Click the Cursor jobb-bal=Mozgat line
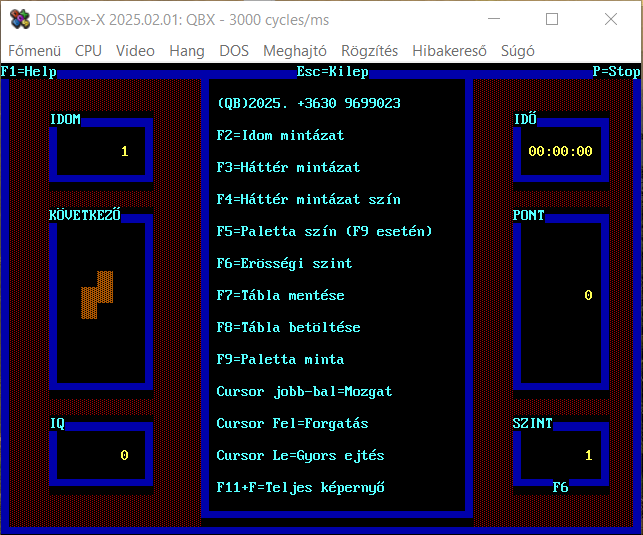This screenshot has height=535, width=643. click(304, 392)
